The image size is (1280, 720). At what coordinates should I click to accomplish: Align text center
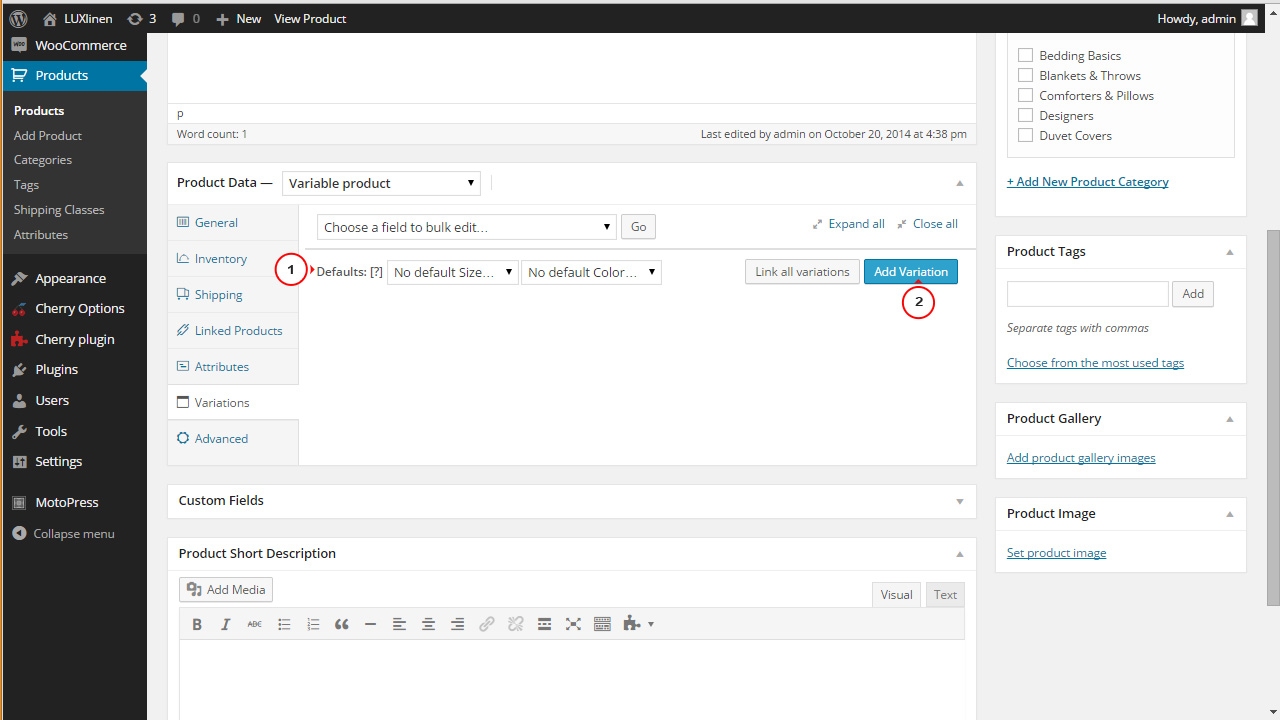428,624
